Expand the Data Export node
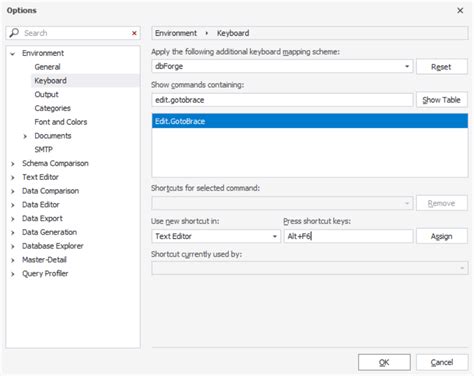 (13, 219)
